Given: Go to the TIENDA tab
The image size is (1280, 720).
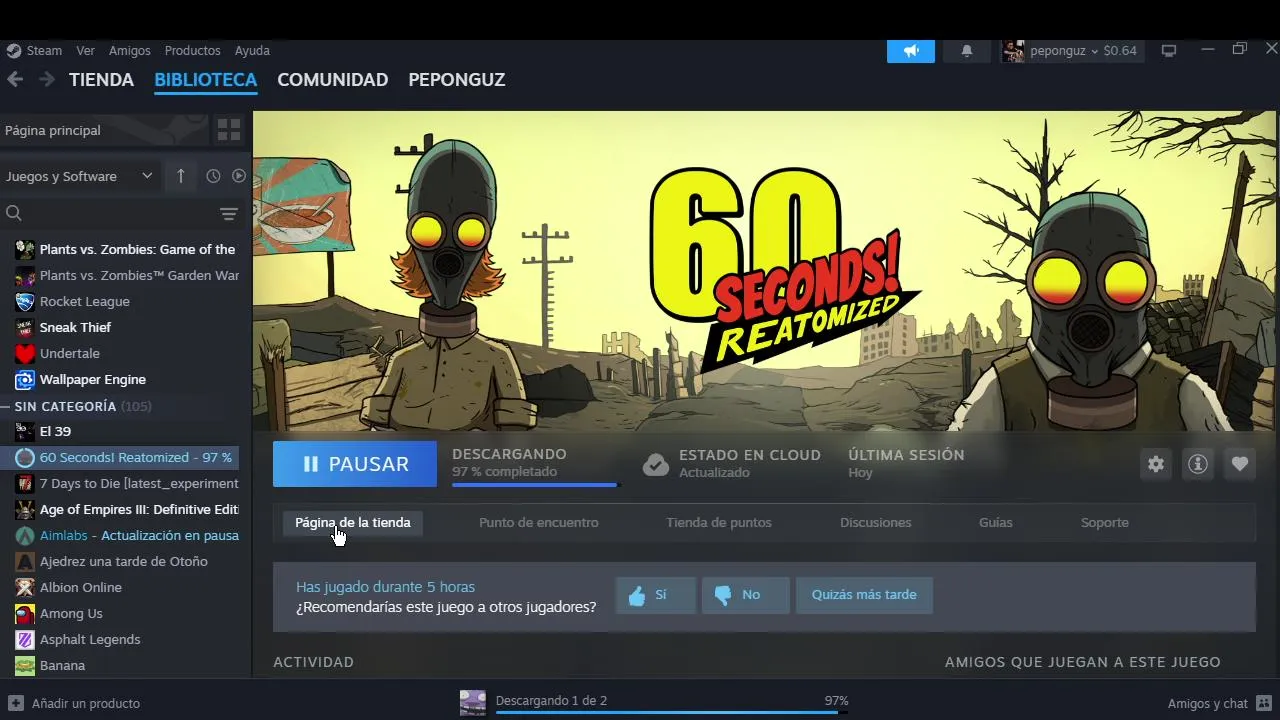Looking at the screenshot, I should pyautogui.click(x=101, y=80).
